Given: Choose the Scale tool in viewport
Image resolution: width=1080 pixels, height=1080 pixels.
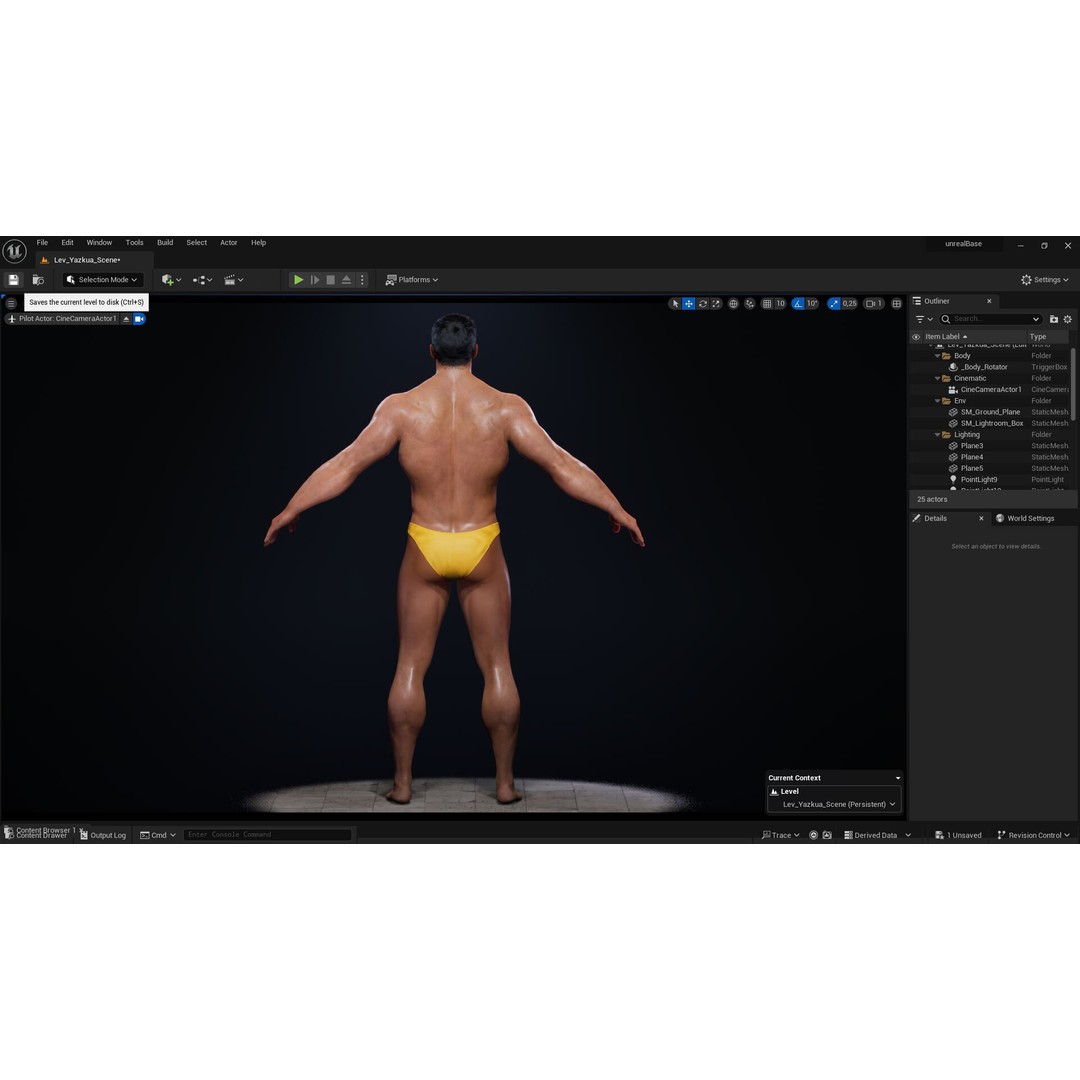Looking at the screenshot, I should click(x=716, y=304).
